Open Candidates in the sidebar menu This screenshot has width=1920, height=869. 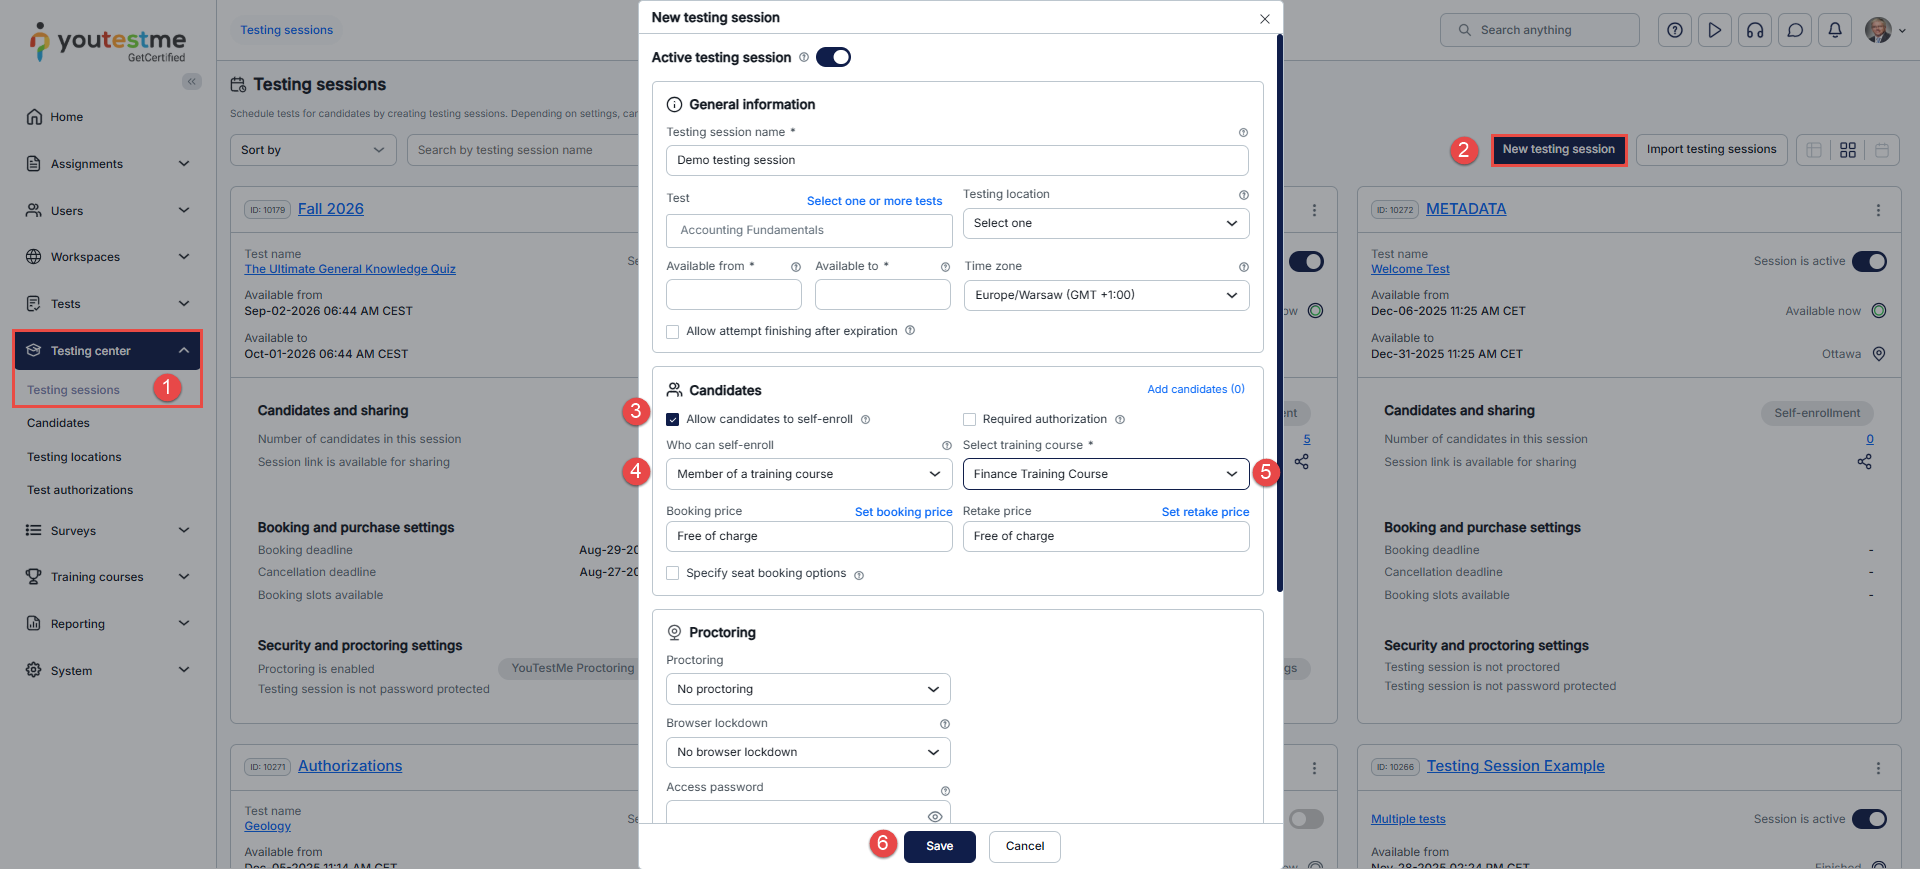[x=58, y=423]
